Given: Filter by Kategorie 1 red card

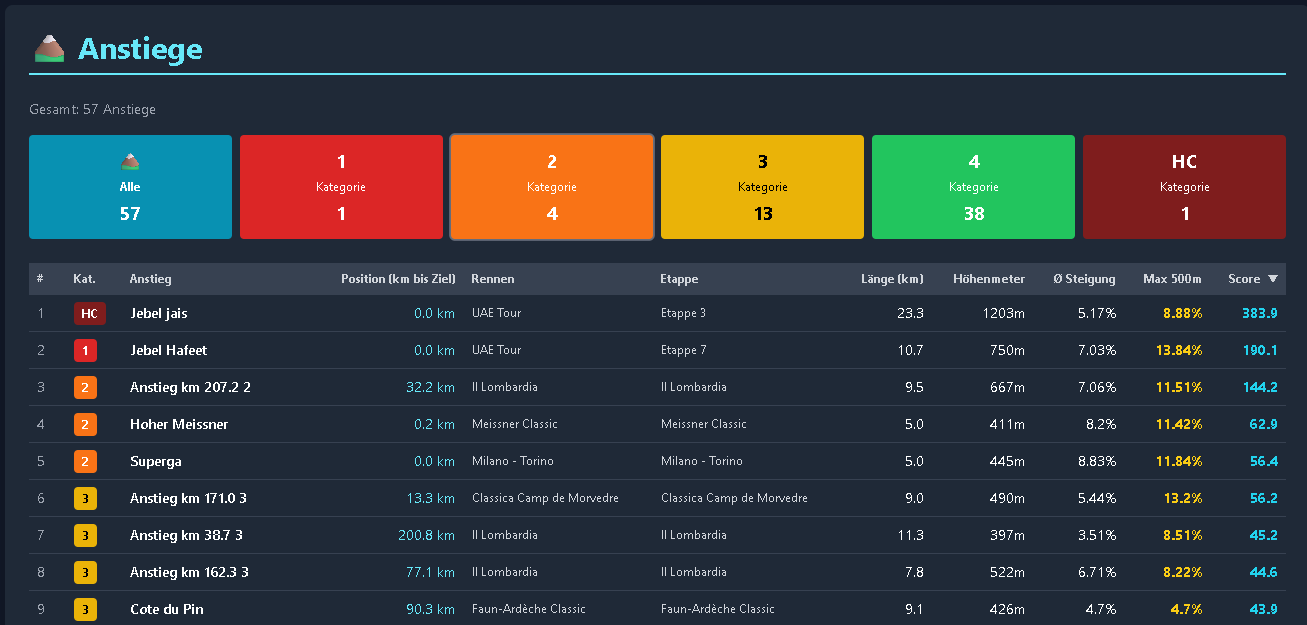Looking at the screenshot, I should tap(341, 187).
